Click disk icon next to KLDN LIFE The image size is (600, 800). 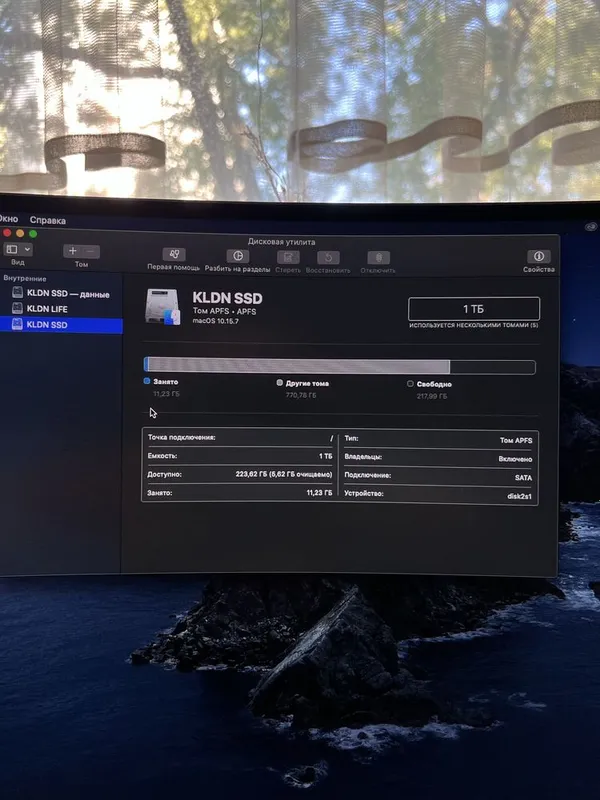click(x=17, y=308)
